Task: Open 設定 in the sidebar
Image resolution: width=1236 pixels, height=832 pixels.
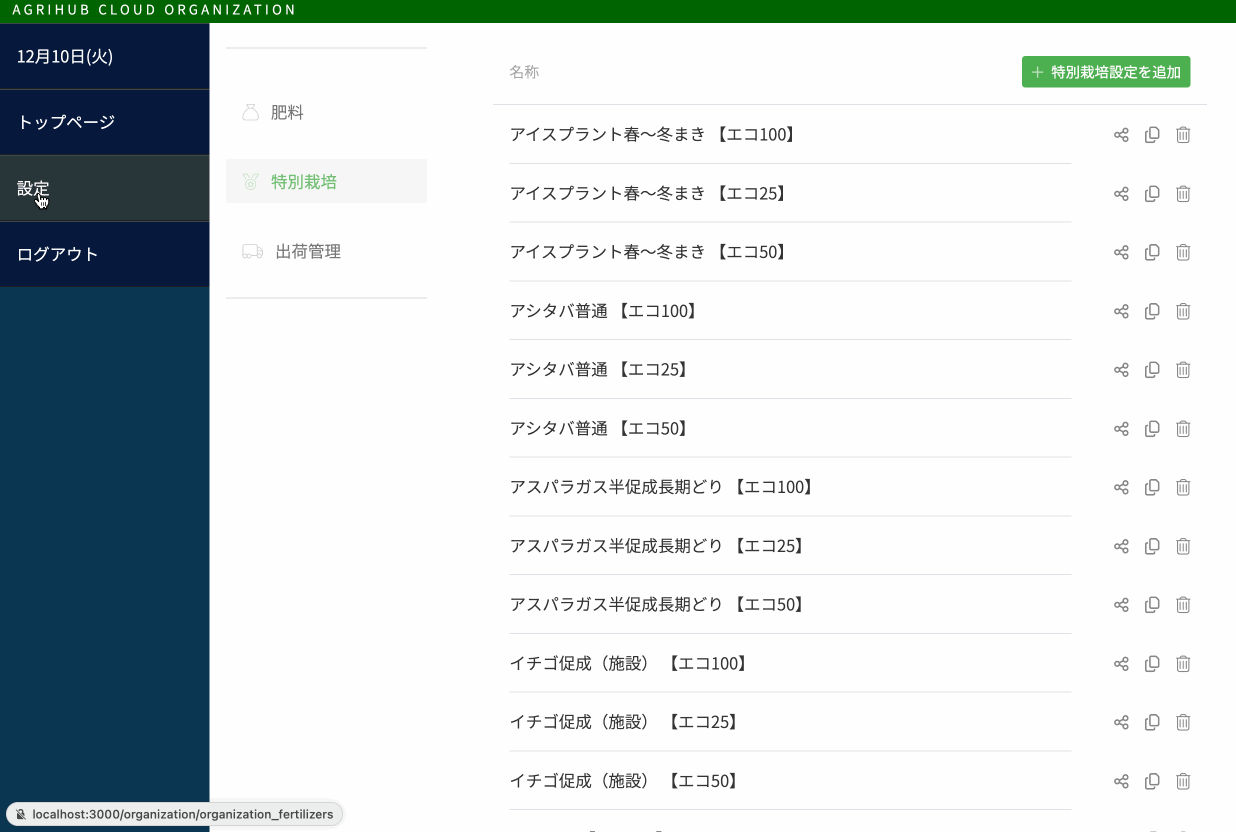Action: point(104,188)
